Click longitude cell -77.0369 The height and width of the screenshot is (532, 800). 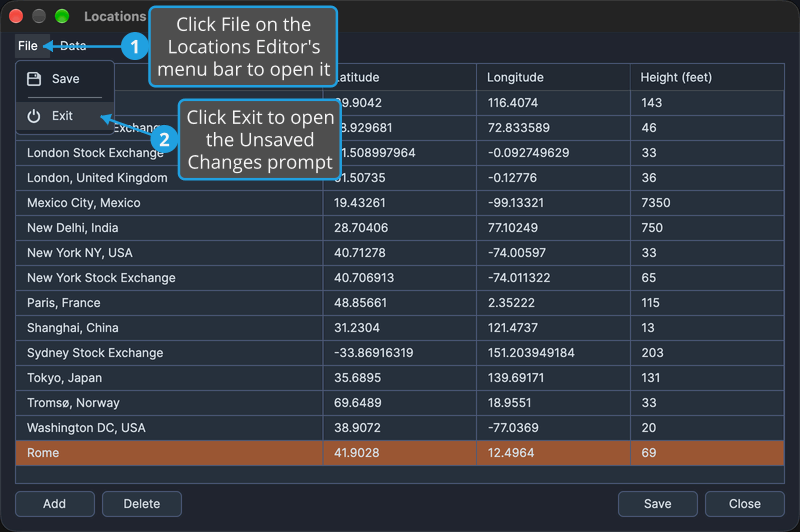[553, 428]
